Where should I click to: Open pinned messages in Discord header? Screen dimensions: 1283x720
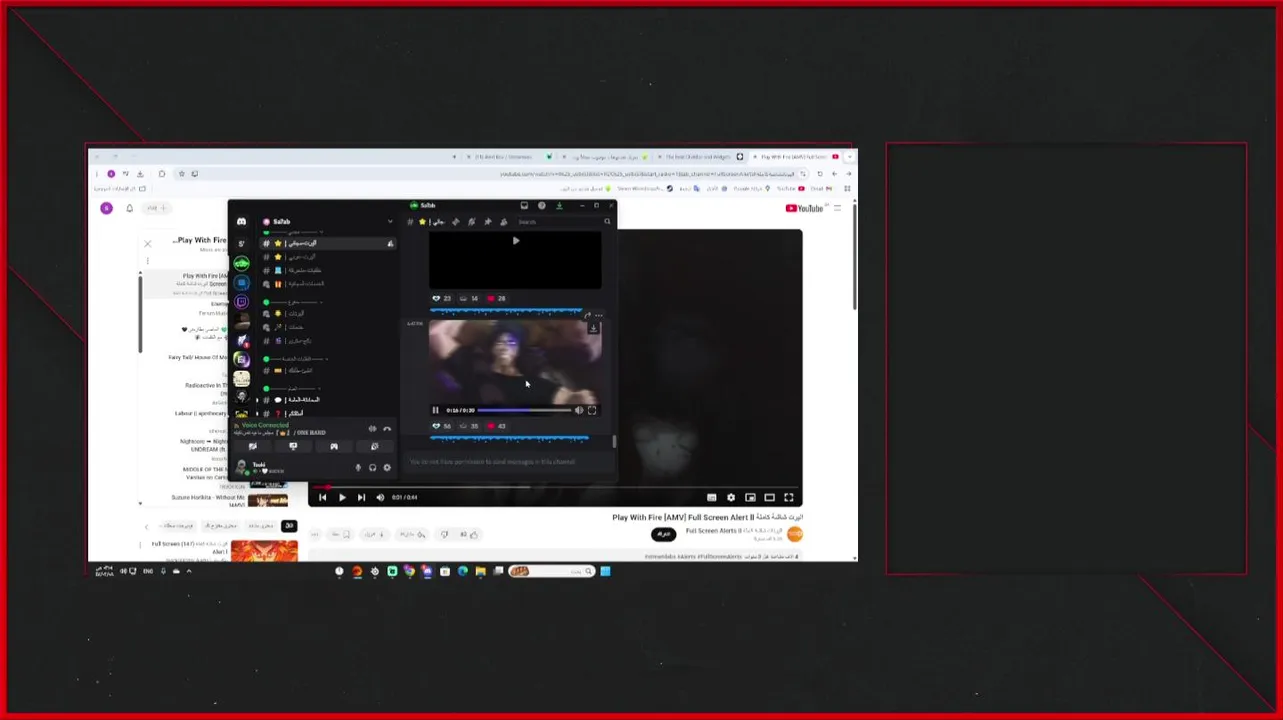487,222
